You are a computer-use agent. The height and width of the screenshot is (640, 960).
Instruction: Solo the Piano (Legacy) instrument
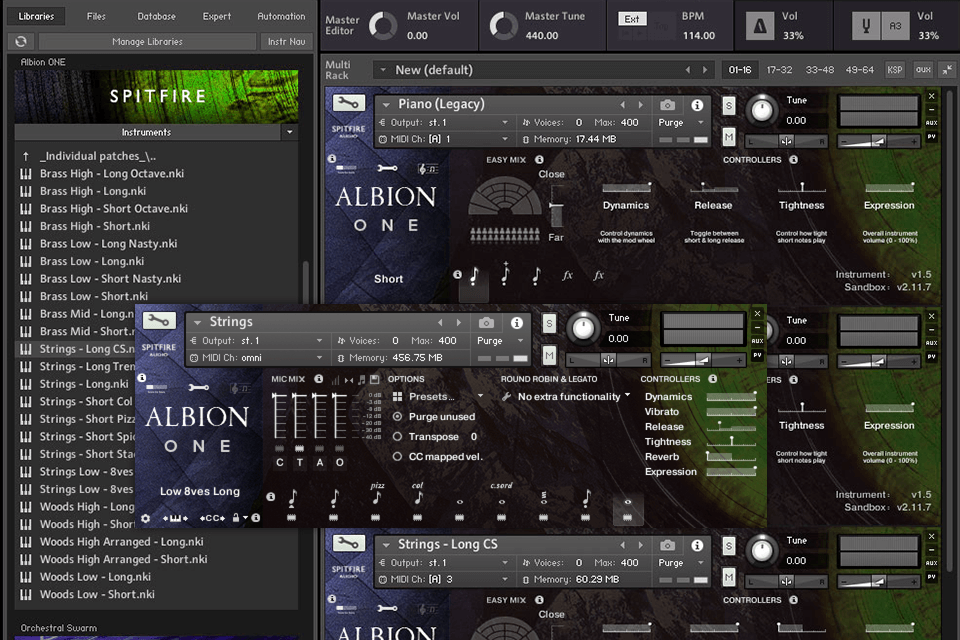point(729,106)
